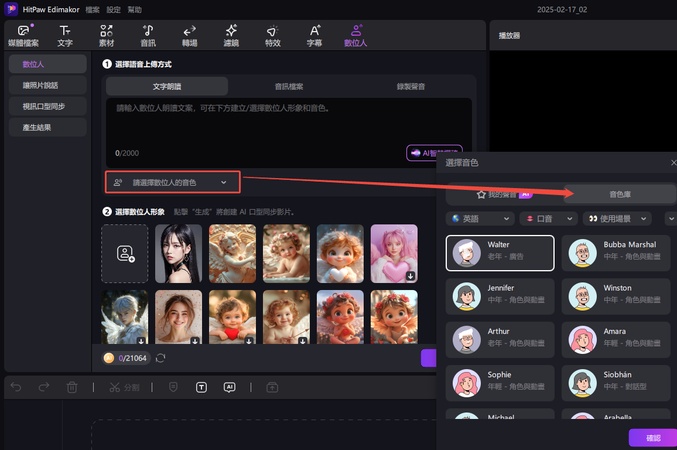677x450 pixels.
Task: Open the 數位人 avatar tab
Action: coord(355,36)
